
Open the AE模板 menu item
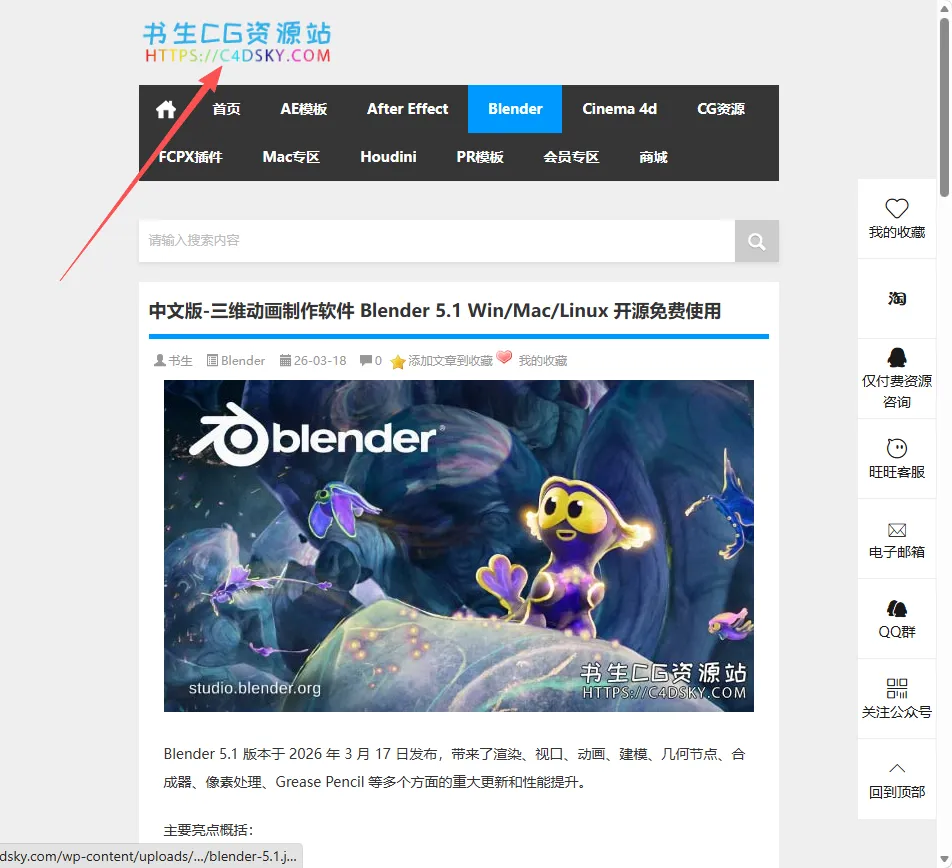pyautogui.click(x=304, y=109)
